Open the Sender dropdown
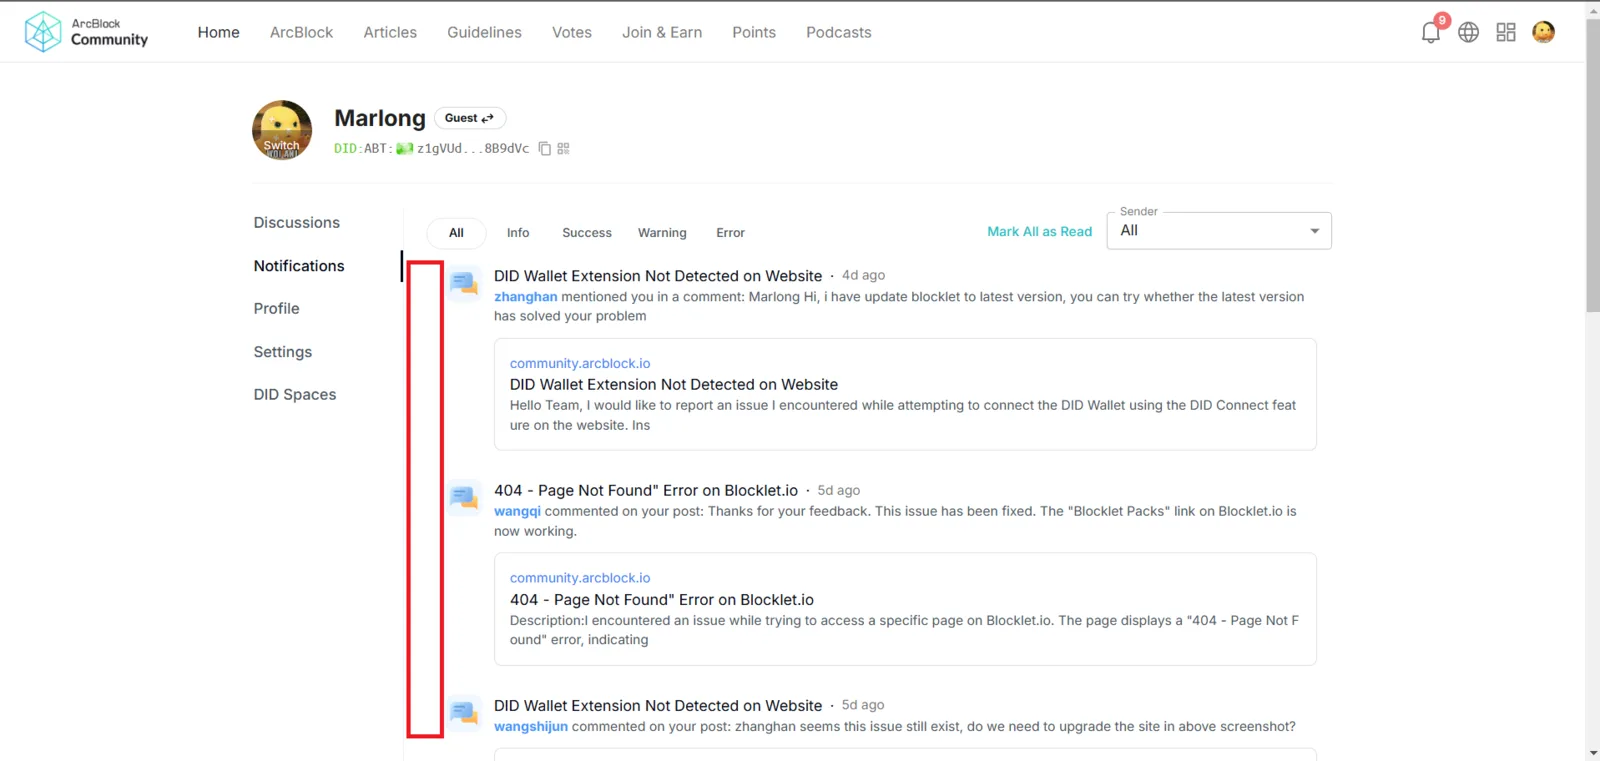This screenshot has height=761, width=1600. (x=1219, y=231)
